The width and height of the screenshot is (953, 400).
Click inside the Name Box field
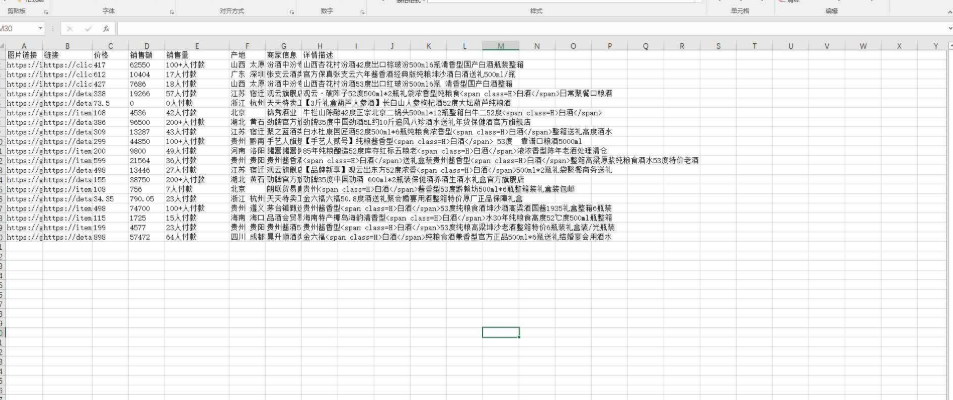click(x=17, y=29)
